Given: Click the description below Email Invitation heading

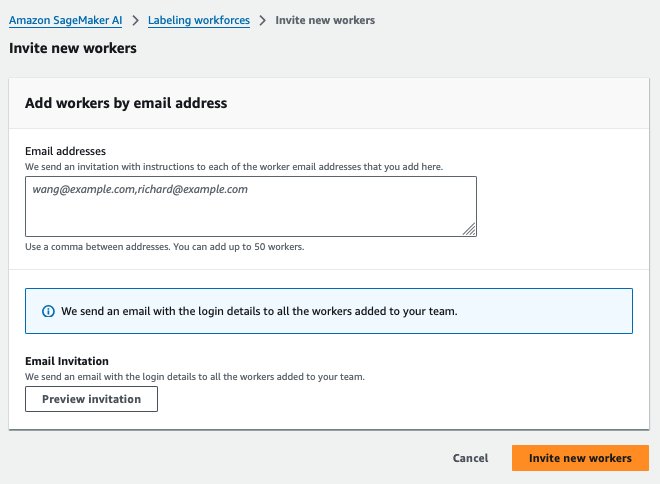Looking at the screenshot, I should point(195,377).
